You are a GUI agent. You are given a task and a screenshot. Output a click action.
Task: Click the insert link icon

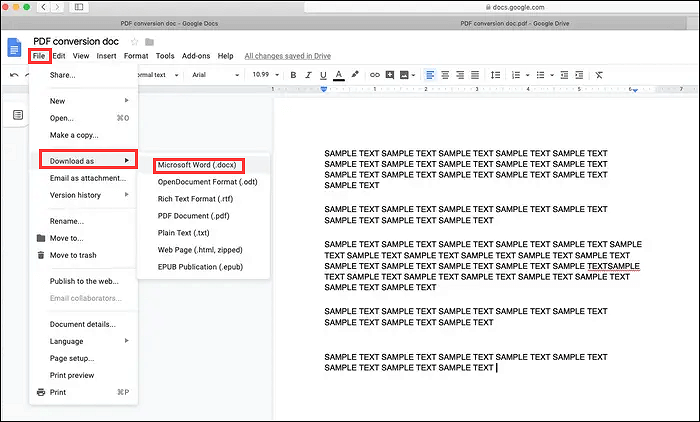(x=375, y=74)
